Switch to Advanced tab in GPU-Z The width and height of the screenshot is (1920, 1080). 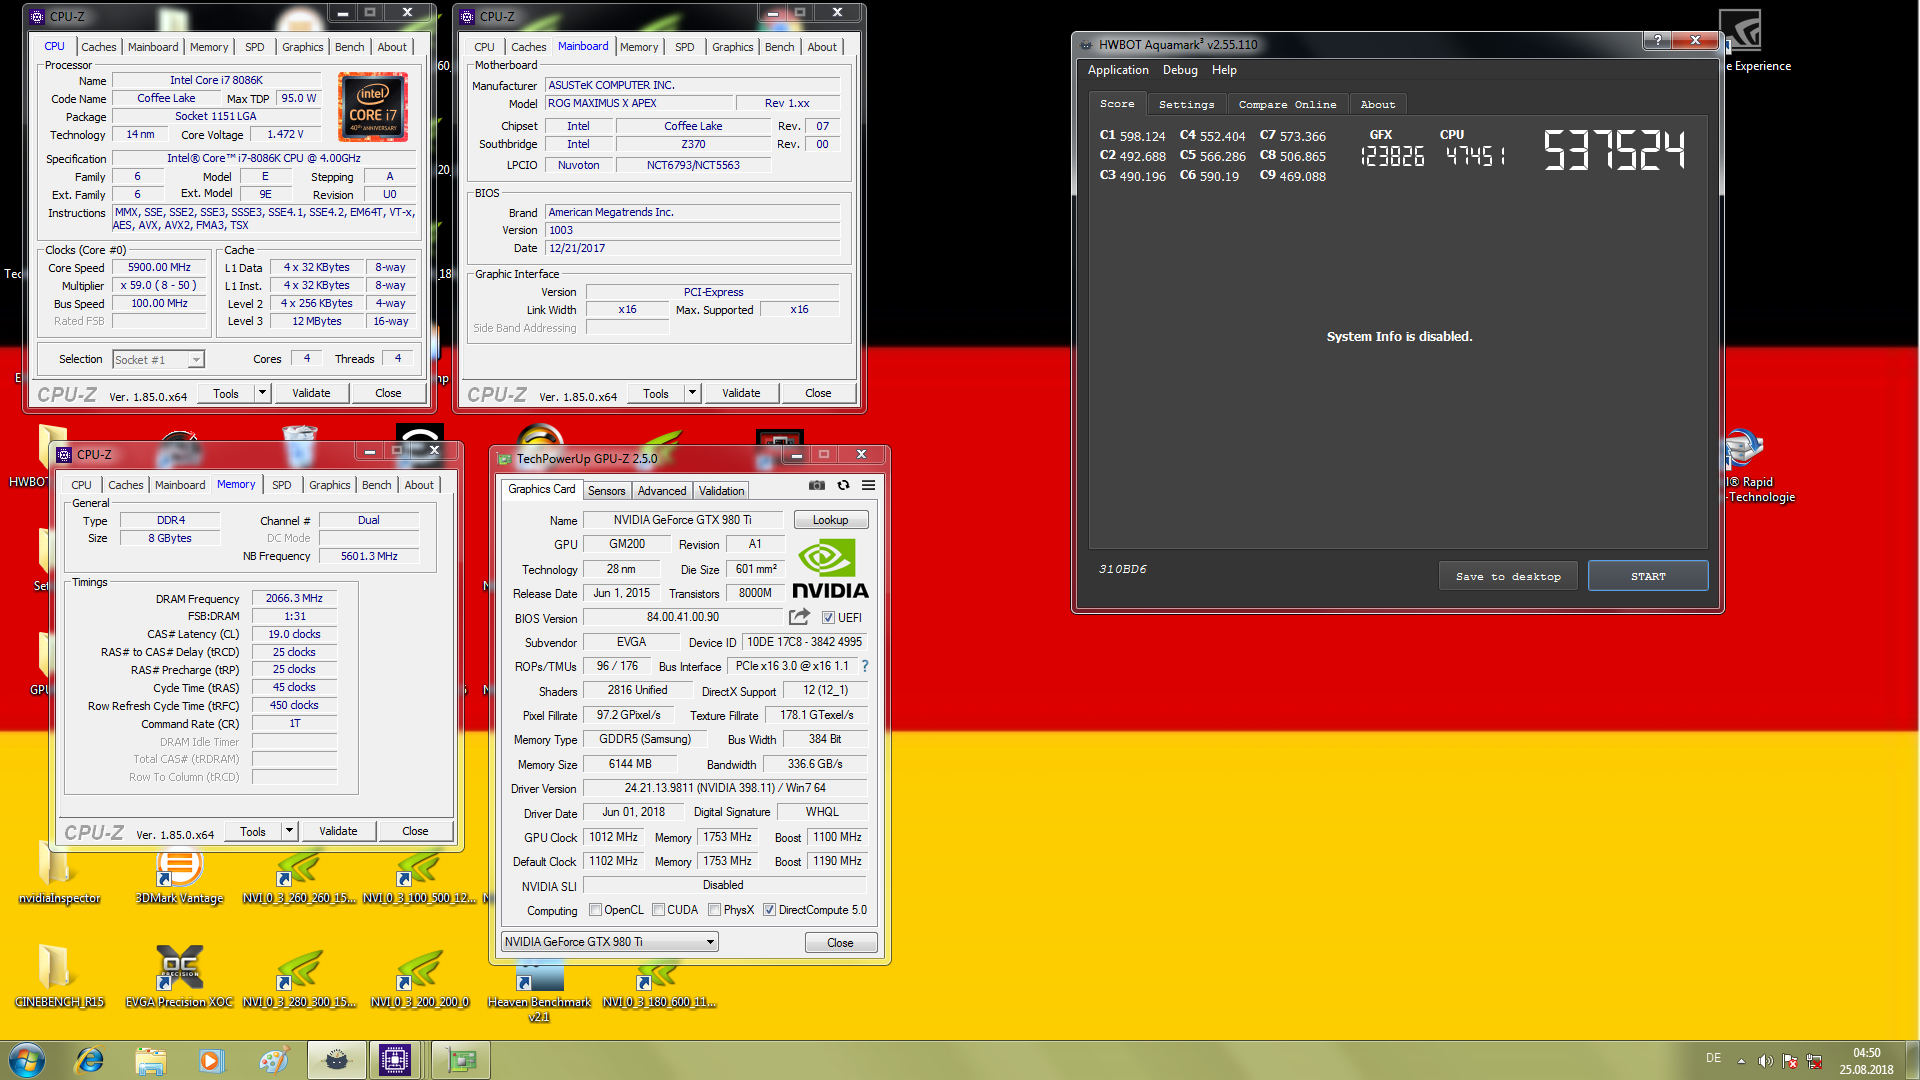pyautogui.click(x=662, y=491)
